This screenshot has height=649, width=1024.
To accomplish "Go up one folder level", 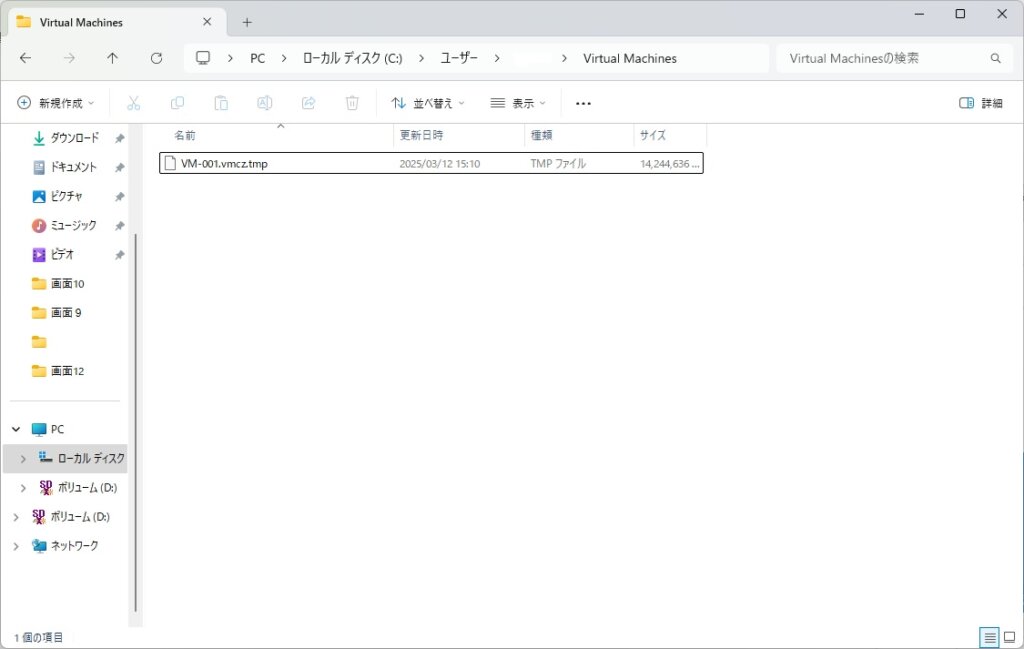I will [112, 58].
